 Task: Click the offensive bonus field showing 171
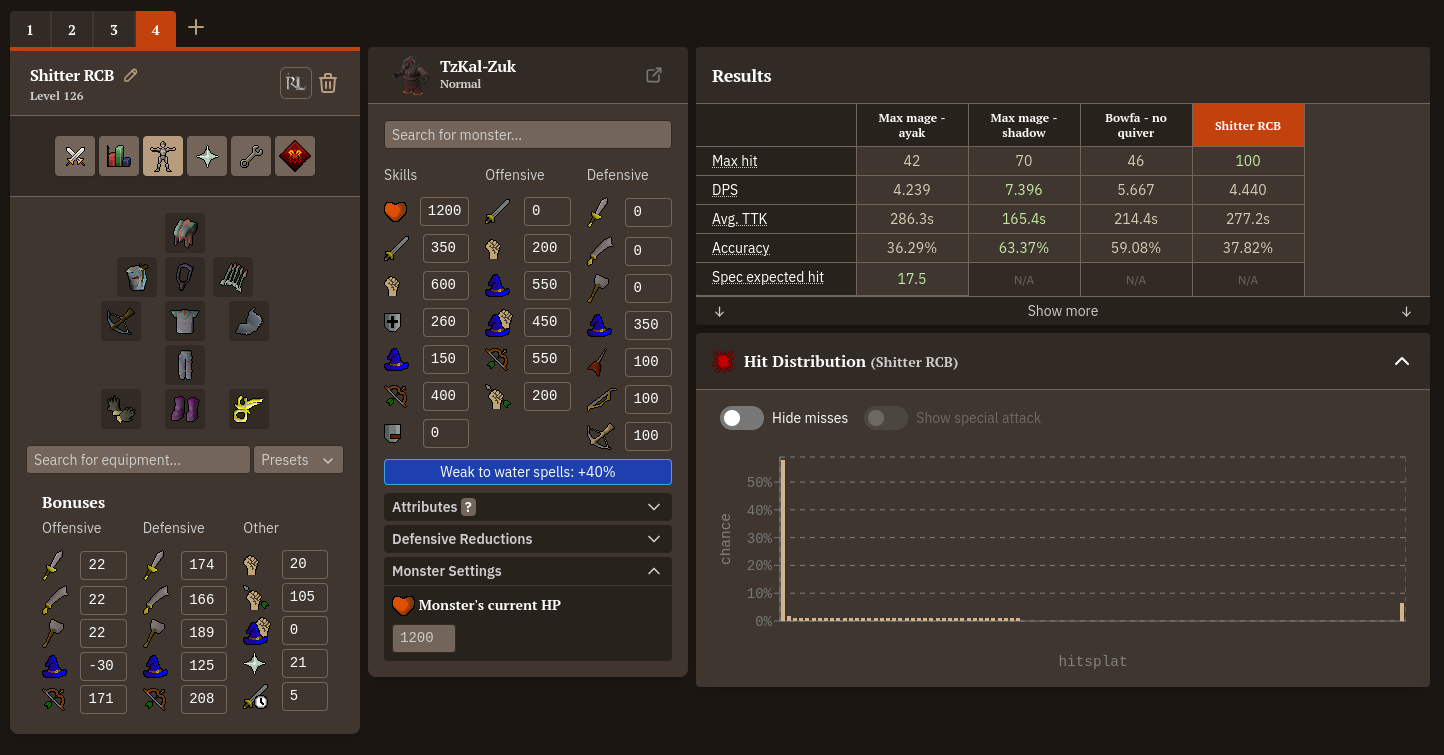(x=103, y=698)
